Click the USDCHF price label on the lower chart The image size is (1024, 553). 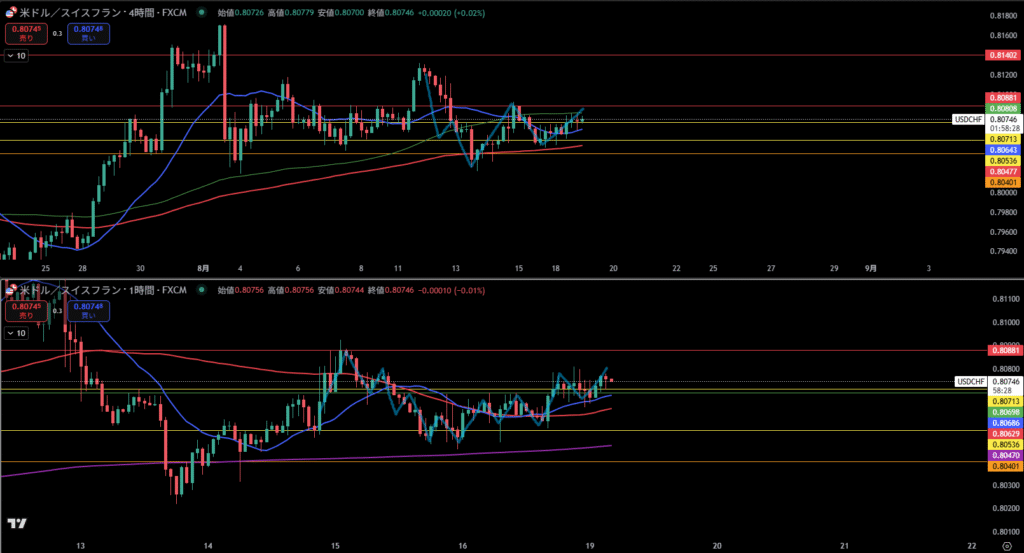pyautogui.click(x=970, y=381)
